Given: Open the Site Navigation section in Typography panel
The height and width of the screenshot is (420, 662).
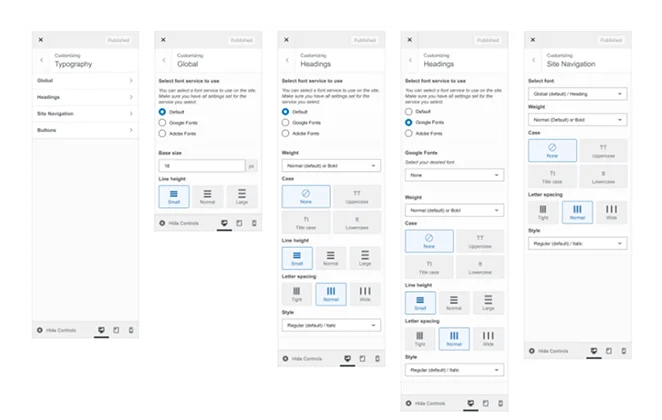Looking at the screenshot, I should pos(84,113).
